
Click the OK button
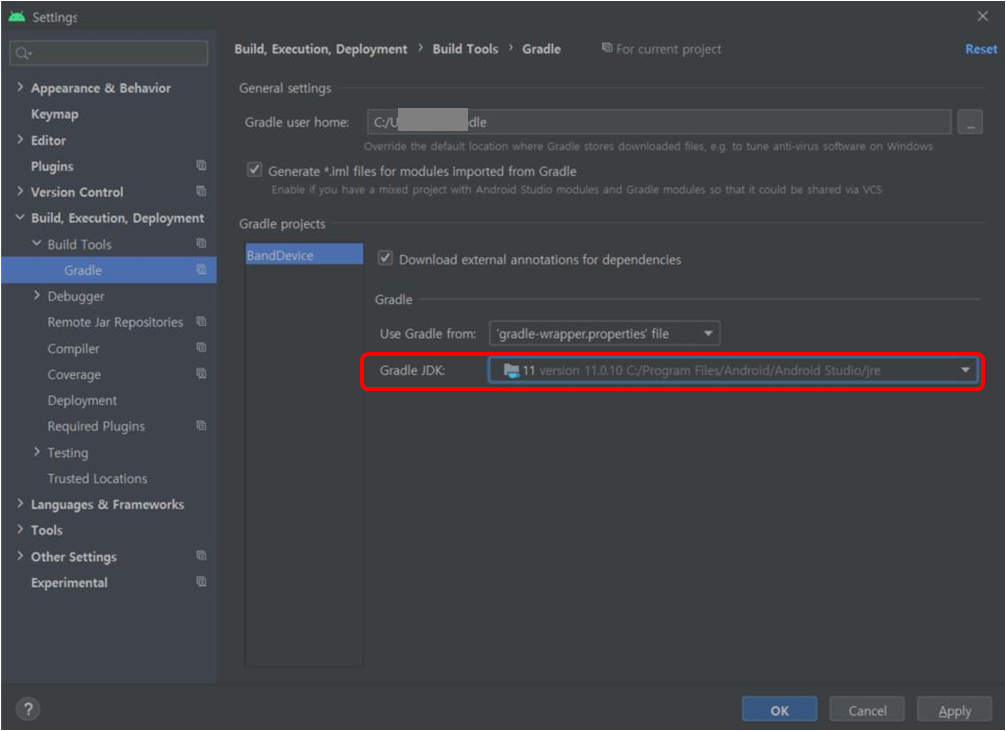pyautogui.click(x=780, y=710)
